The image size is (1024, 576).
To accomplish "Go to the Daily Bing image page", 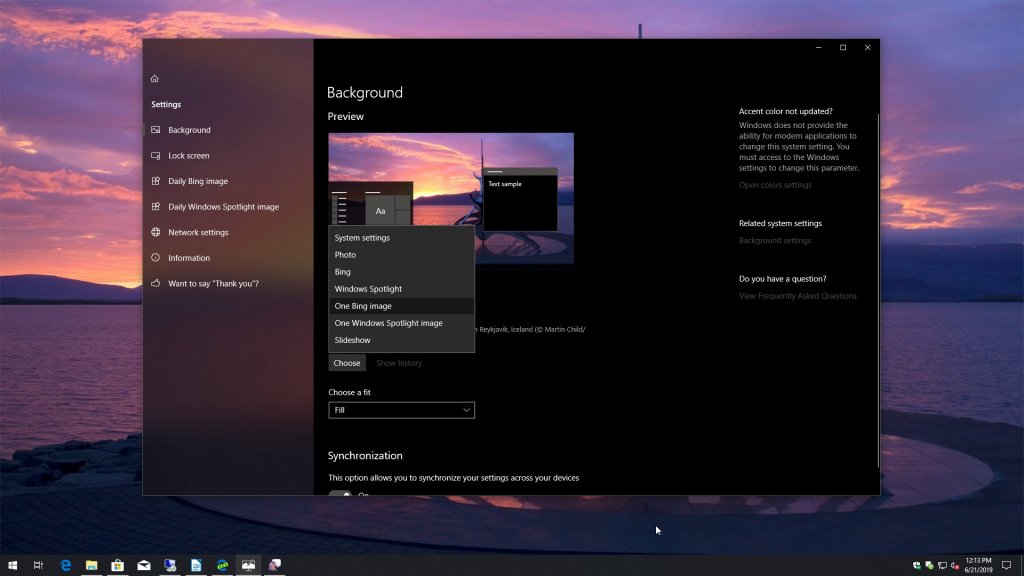I will (198, 181).
